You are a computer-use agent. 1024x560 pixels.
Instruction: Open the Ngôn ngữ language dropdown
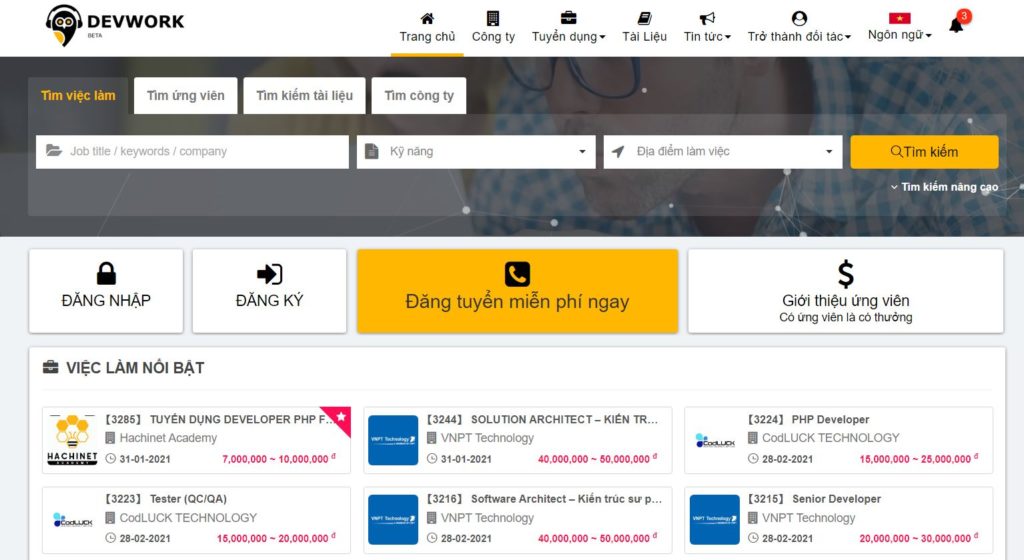click(x=899, y=35)
